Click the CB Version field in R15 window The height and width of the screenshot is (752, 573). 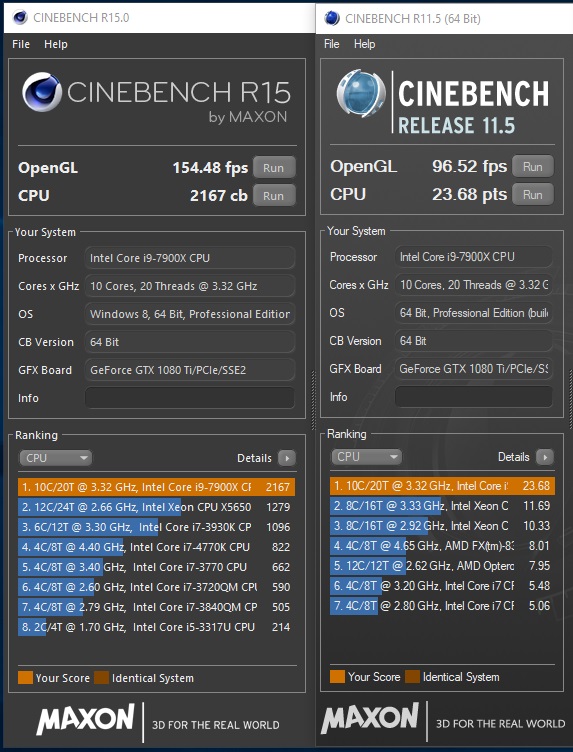click(190, 342)
